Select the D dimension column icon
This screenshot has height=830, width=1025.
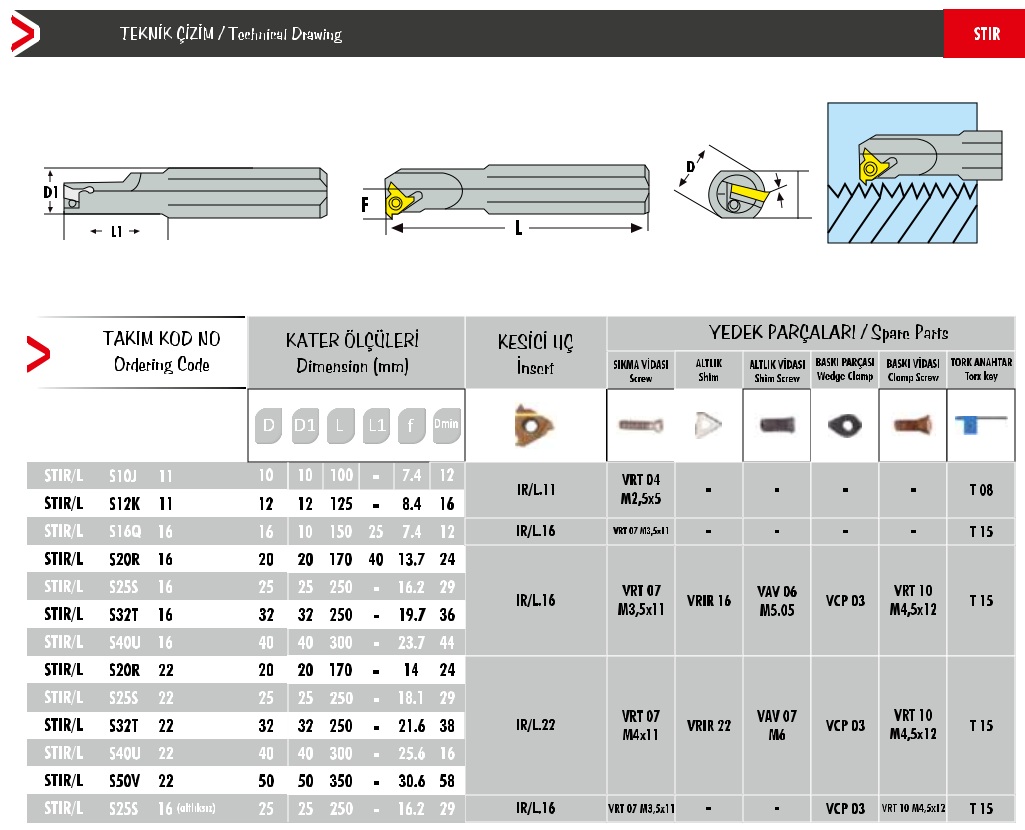click(268, 425)
